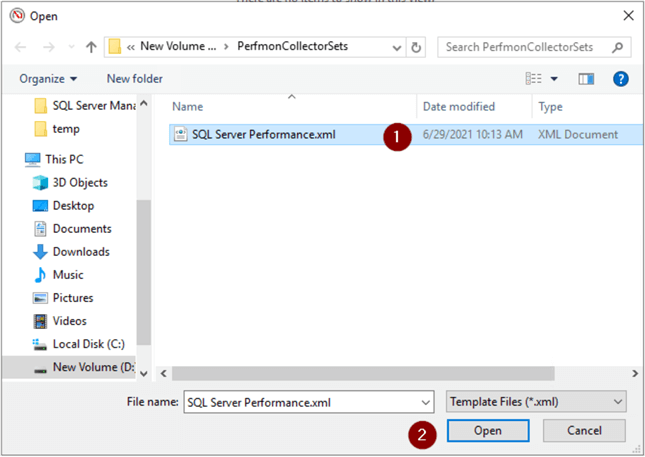Open Desktop in navigation pane
The image size is (645, 457).
pyautogui.click(x=63, y=205)
